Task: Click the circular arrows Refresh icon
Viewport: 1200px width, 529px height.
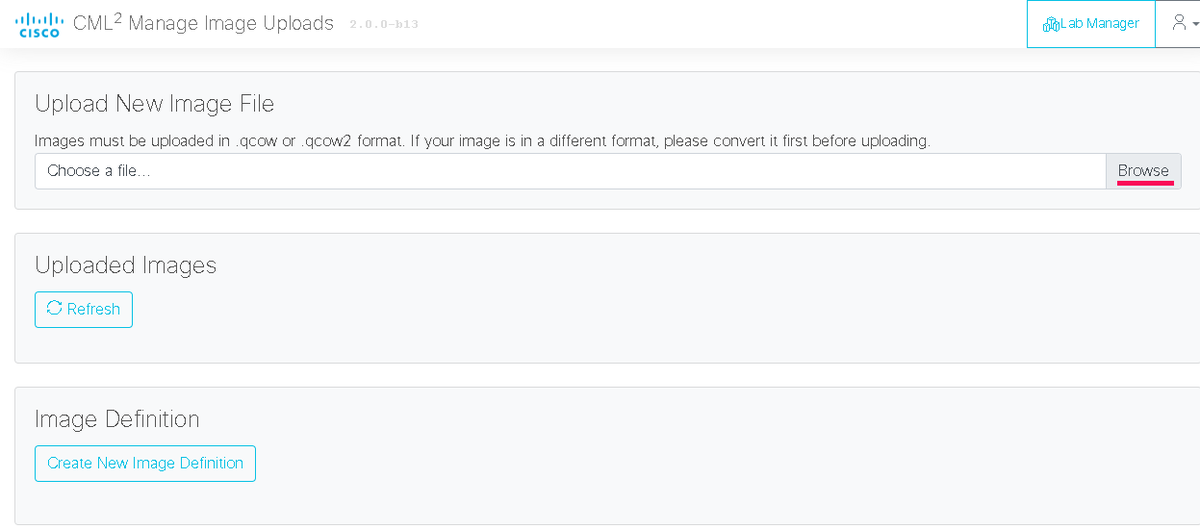Action: tap(55, 309)
